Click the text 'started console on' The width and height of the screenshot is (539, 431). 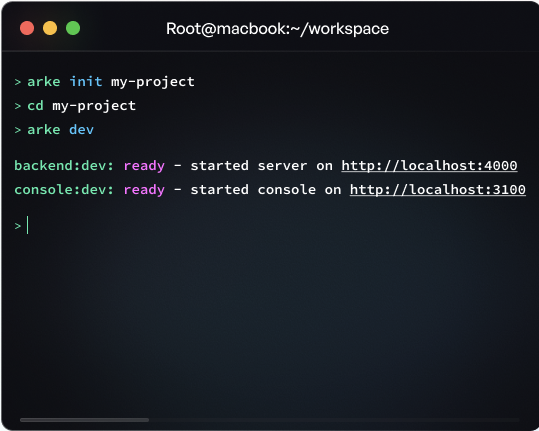pyautogui.click(x=266, y=190)
